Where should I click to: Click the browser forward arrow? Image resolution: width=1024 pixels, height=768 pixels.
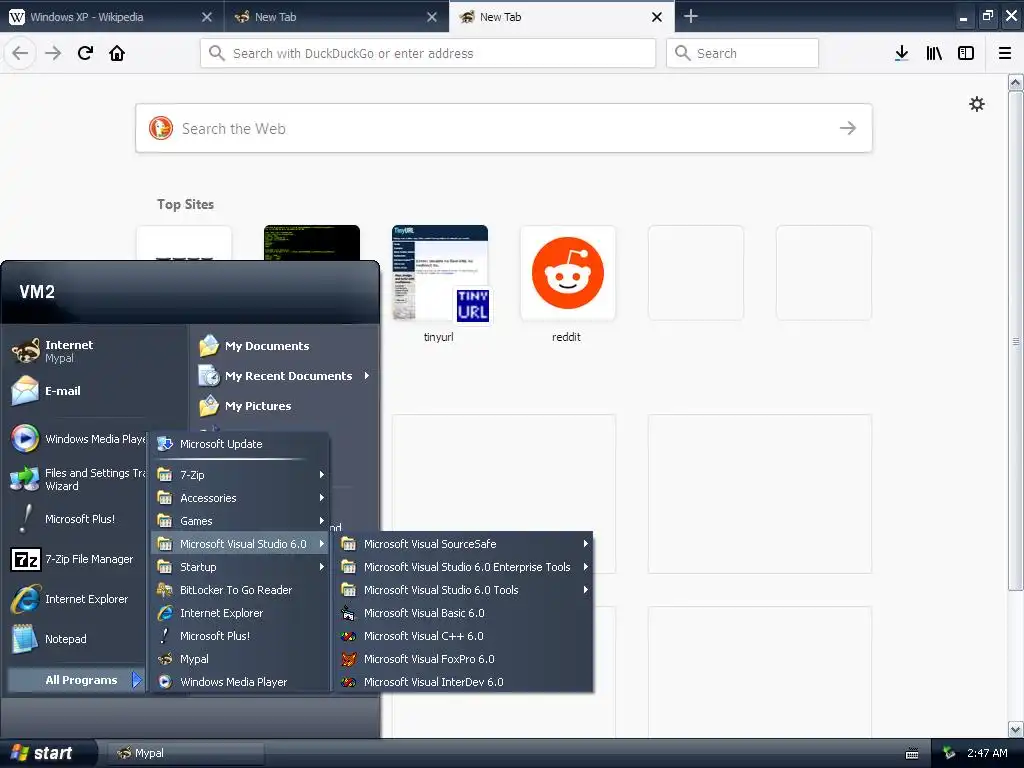click(53, 53)
